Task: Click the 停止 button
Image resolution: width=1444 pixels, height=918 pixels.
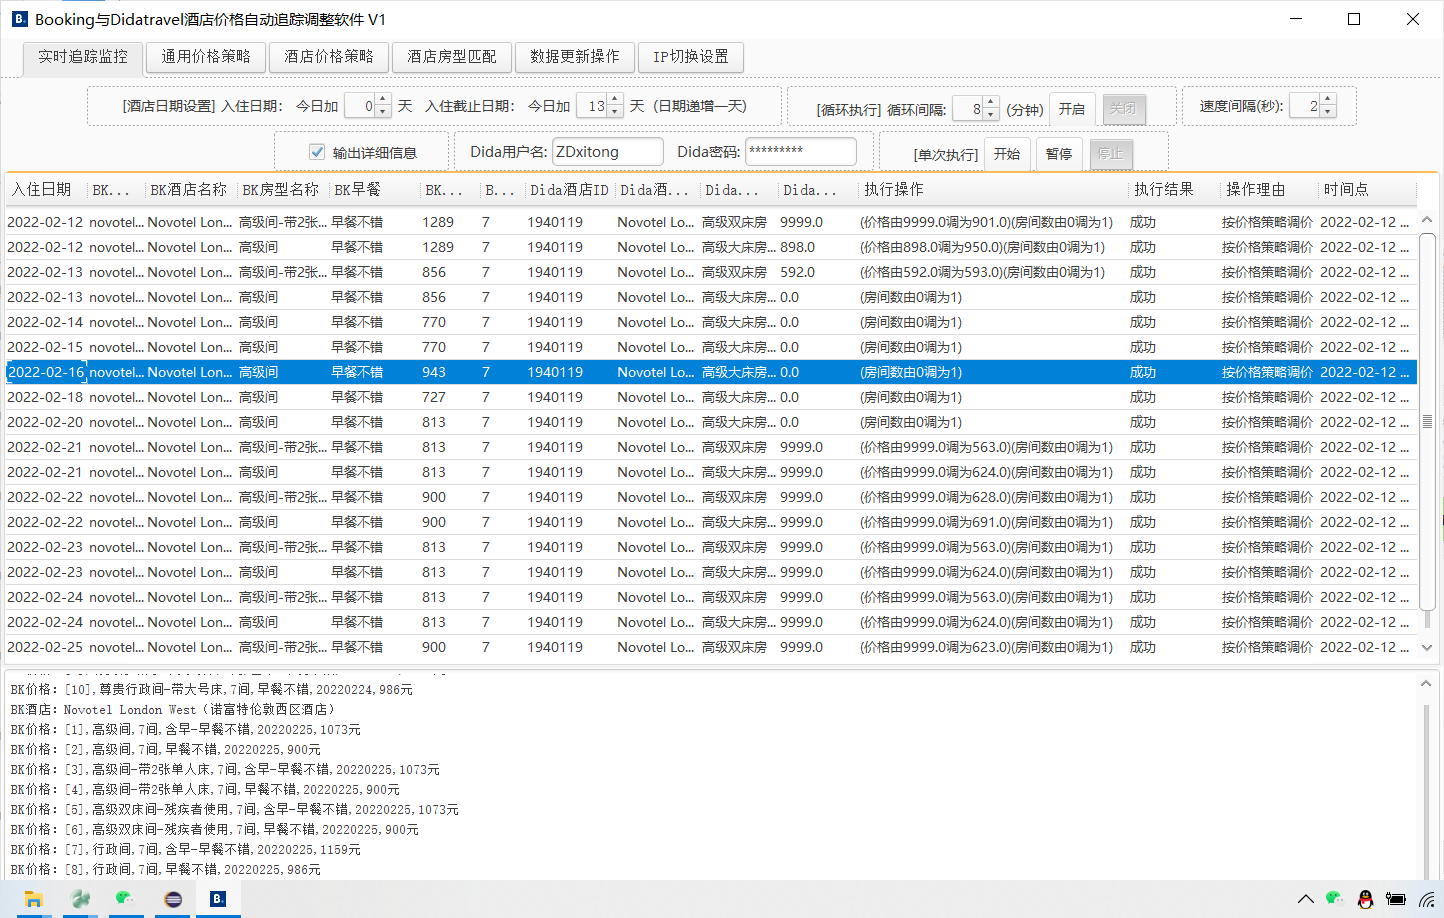Action: [1111, 154]
